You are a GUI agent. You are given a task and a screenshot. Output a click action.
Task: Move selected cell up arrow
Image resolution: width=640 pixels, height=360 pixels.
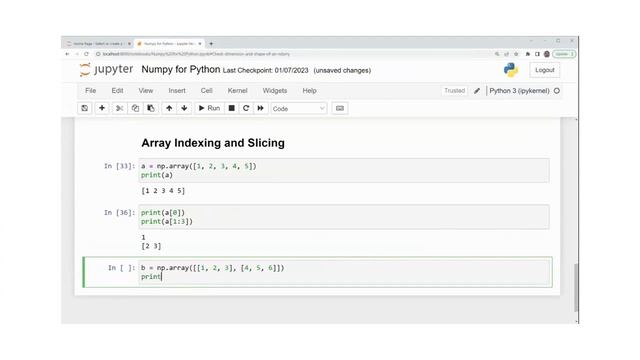169,108
